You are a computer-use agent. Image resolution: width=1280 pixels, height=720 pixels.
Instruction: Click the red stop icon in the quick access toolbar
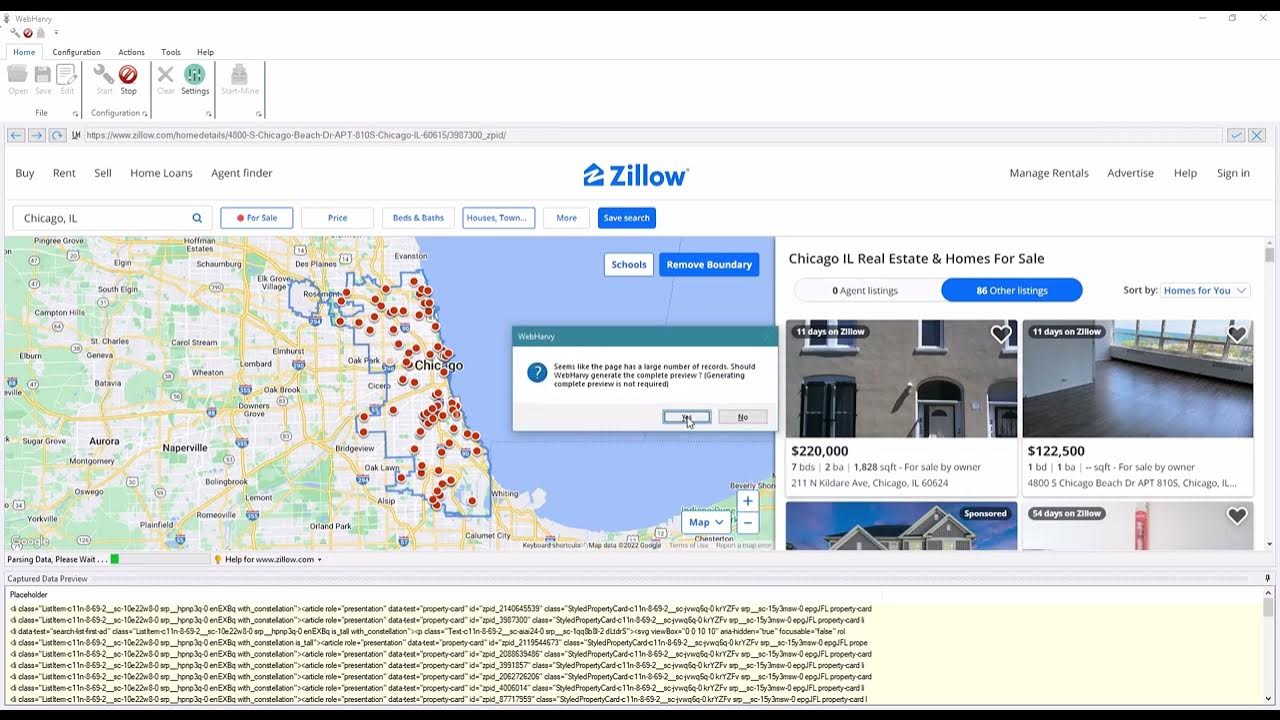tap(28, 32)
